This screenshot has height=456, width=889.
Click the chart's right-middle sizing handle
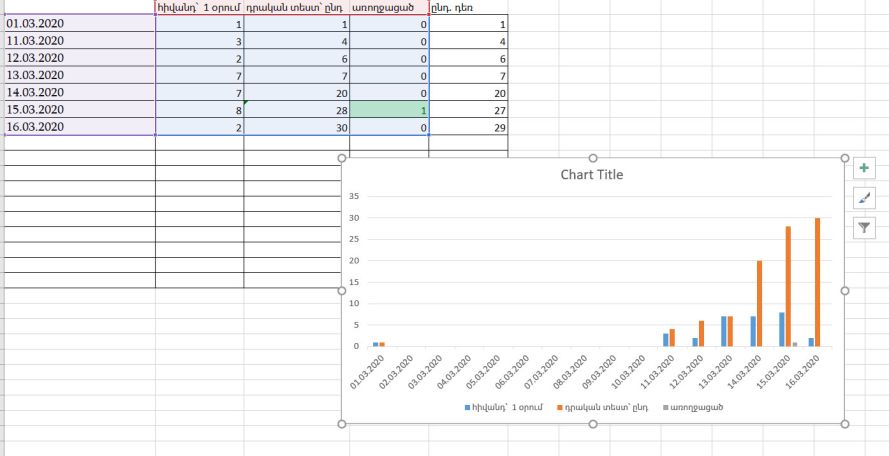(x=844, y=290)
